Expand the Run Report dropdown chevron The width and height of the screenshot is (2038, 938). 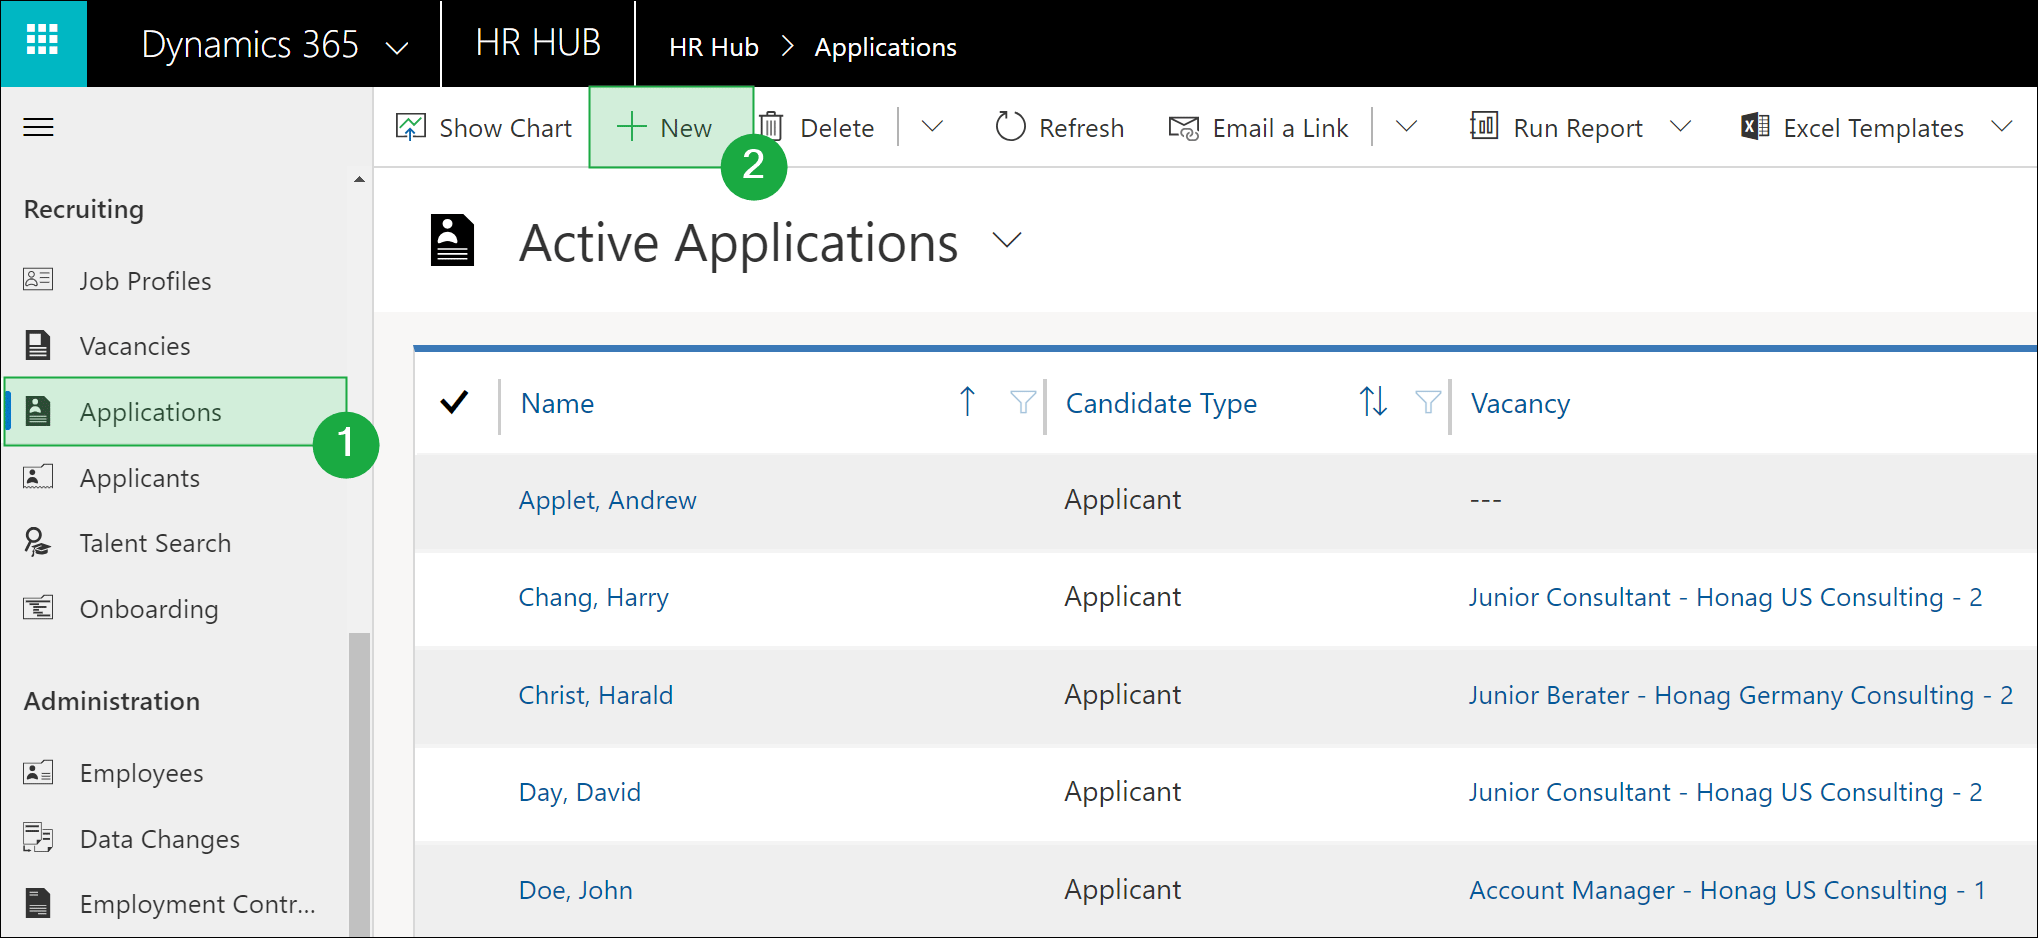(1681, 127)
